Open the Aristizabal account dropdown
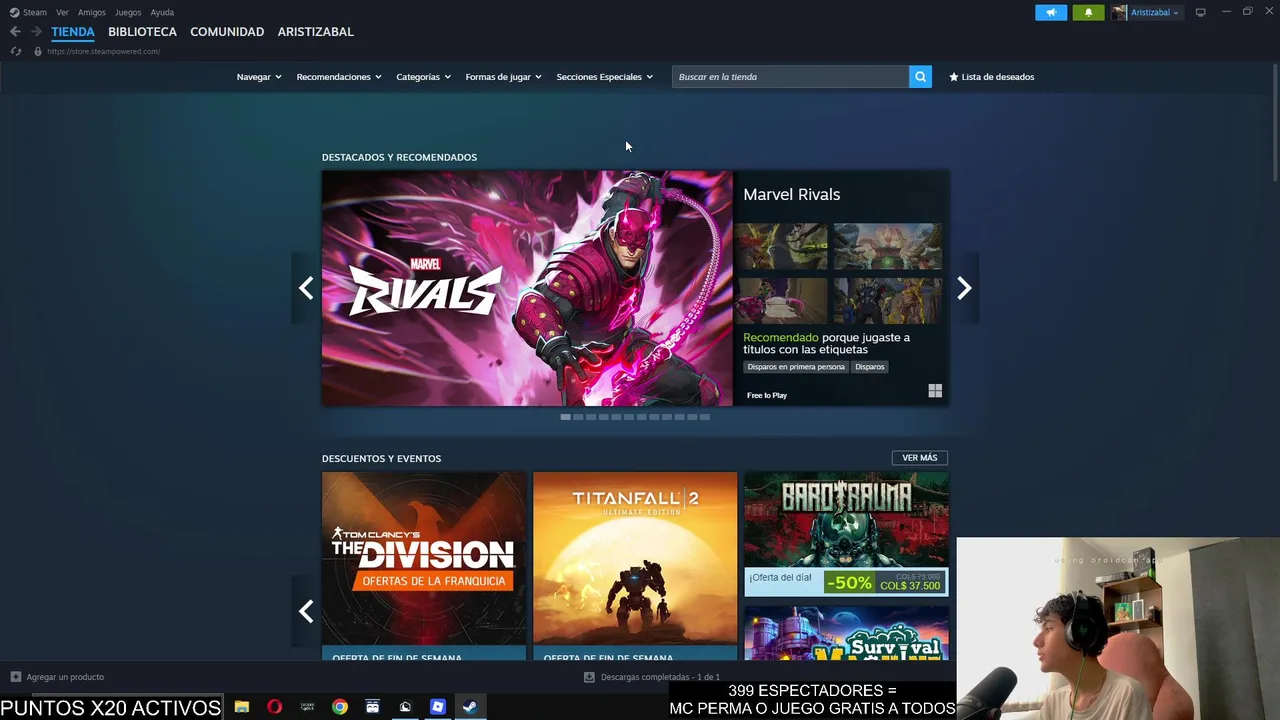Screen dimensions: 1280x720 point(1154,12)
